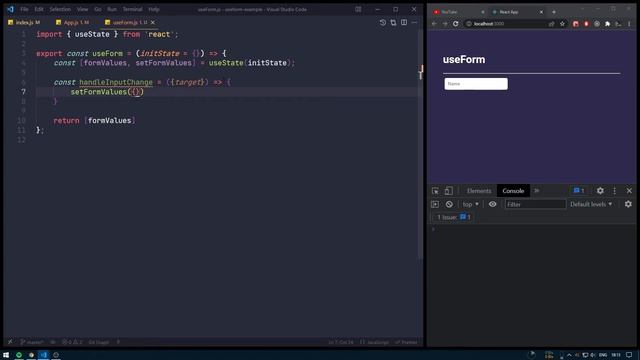Click the Name input field on the page
This screenshot has height=360, width=640.
(476, 84)
